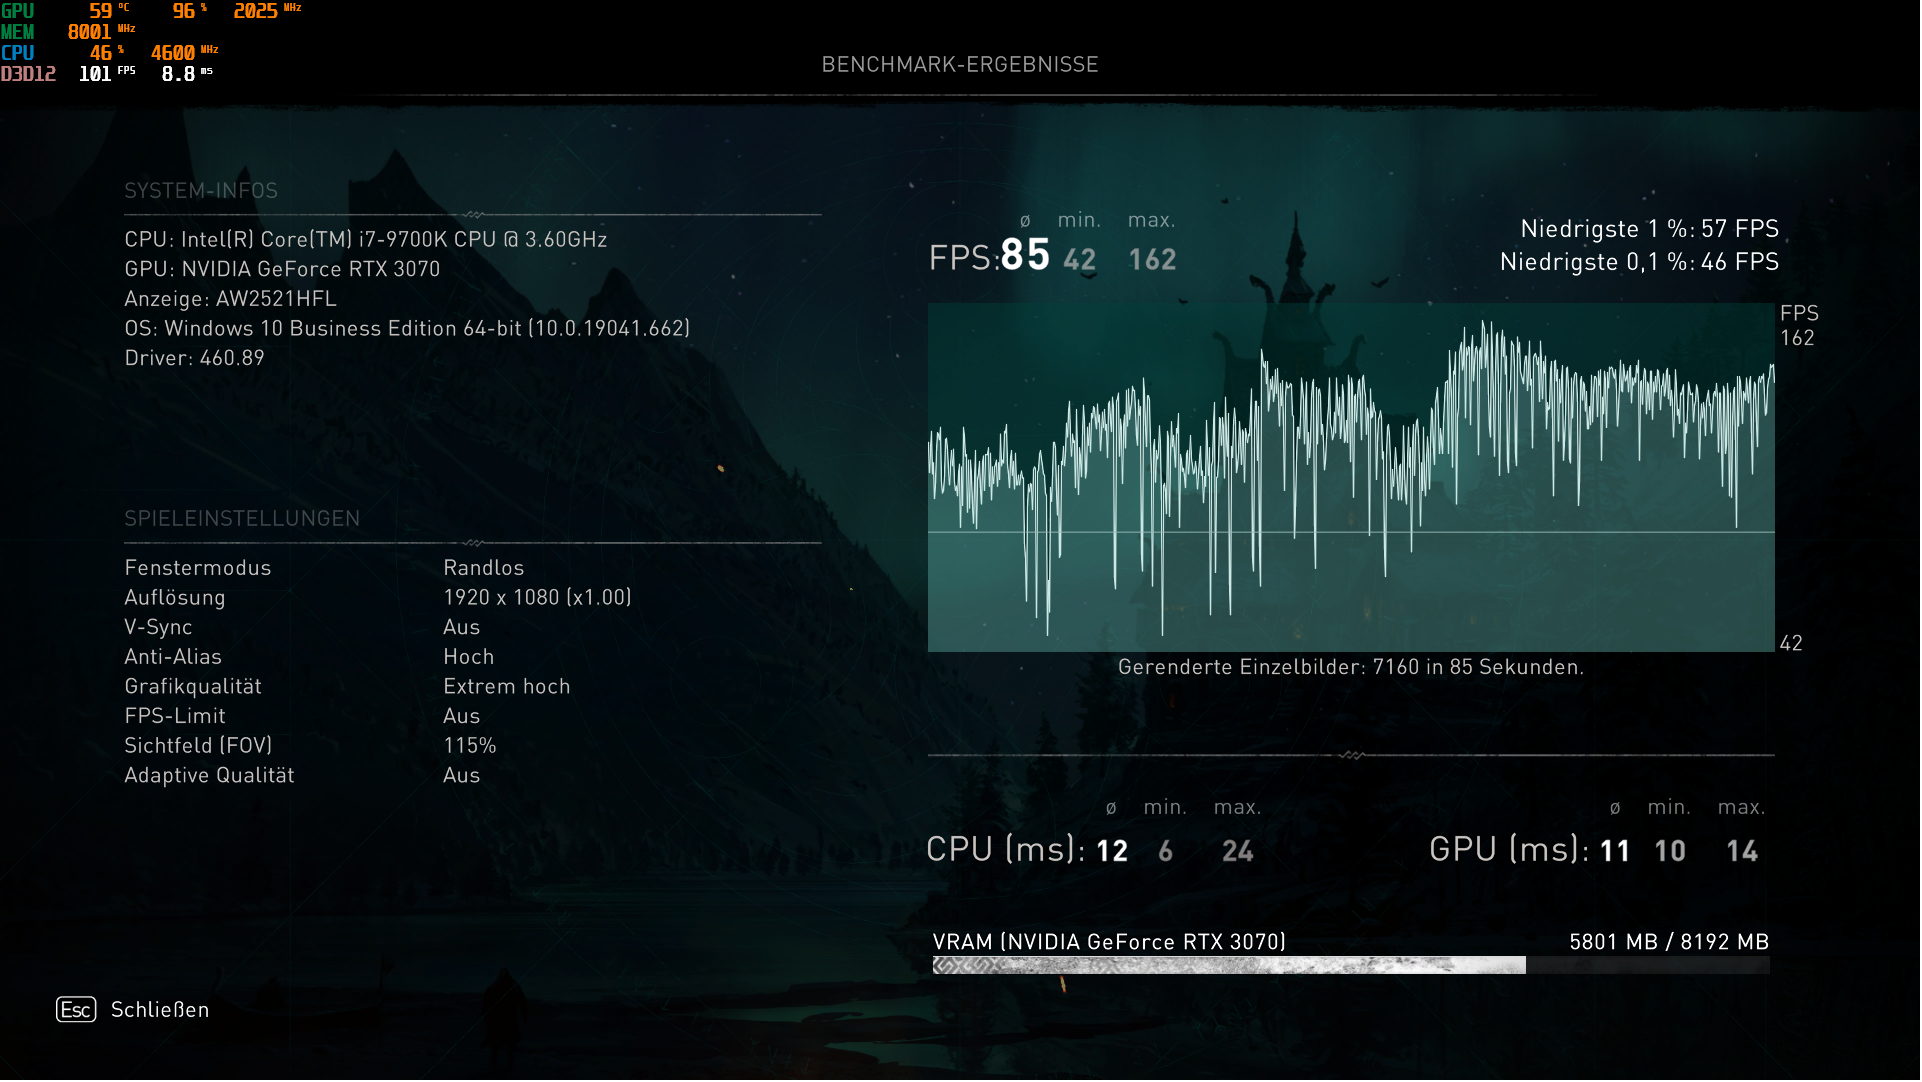Click the average FPS value 85
This screenshot has width=1922, height=1082.
[x=1025, y=256]
